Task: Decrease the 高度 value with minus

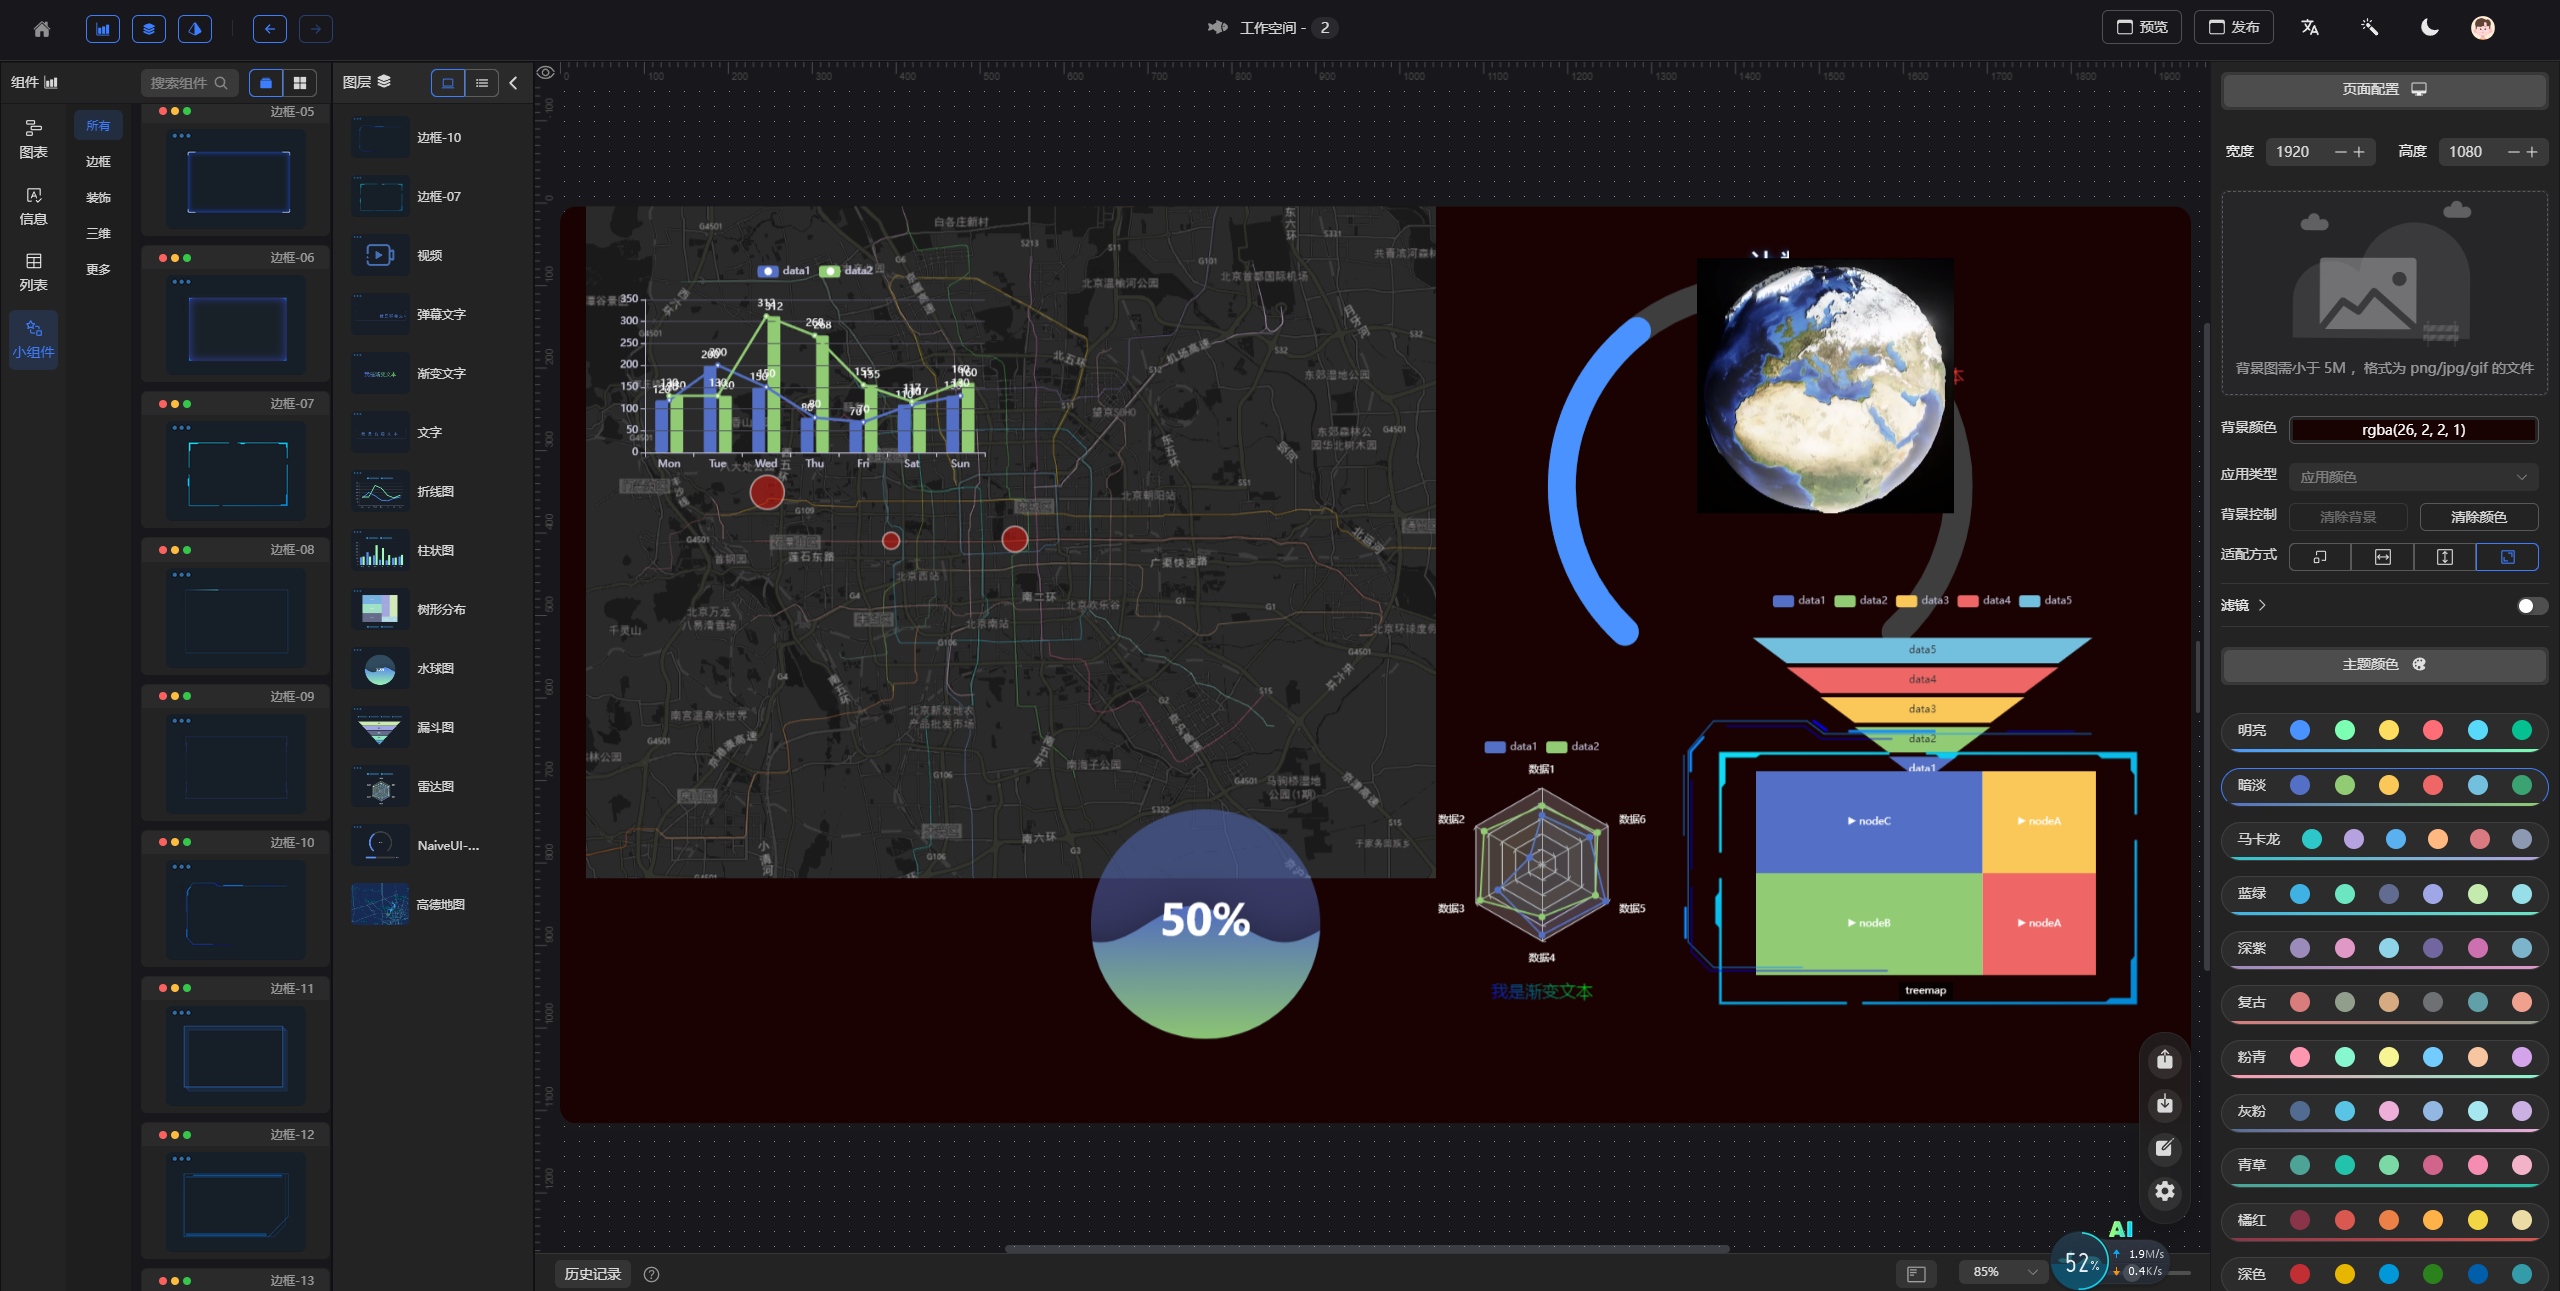Action: 2513,152
